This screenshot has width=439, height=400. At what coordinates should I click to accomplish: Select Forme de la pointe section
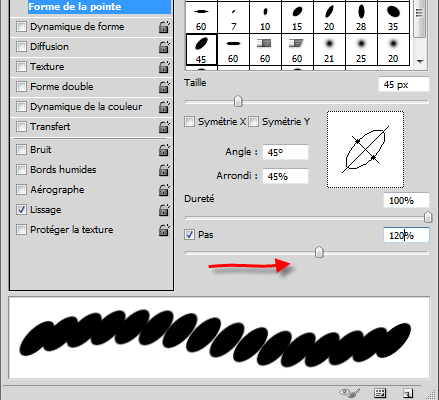(99, 7)
